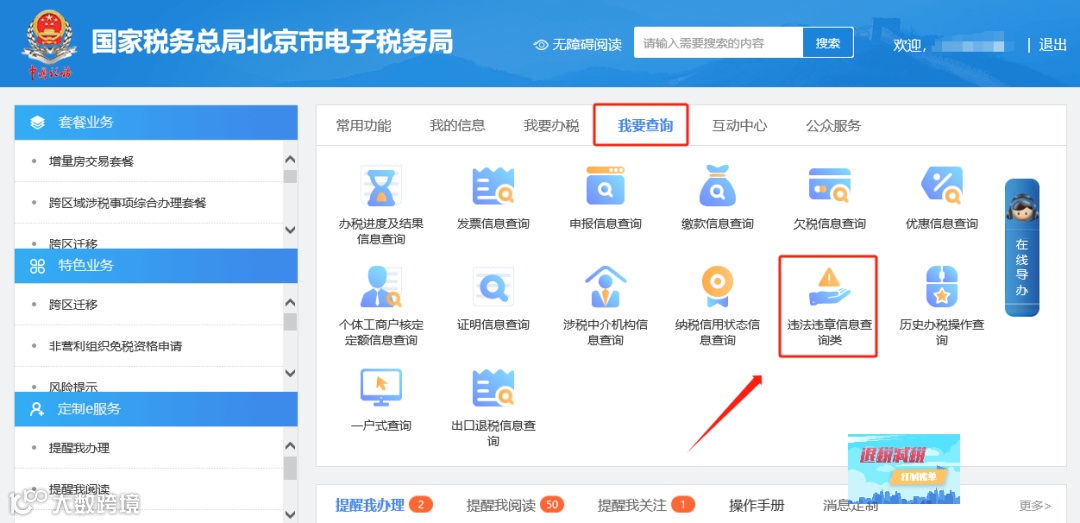1080x523 pixels.
Task: Open 违法违章信息查询类 warning icon
Action: point(829,287)
